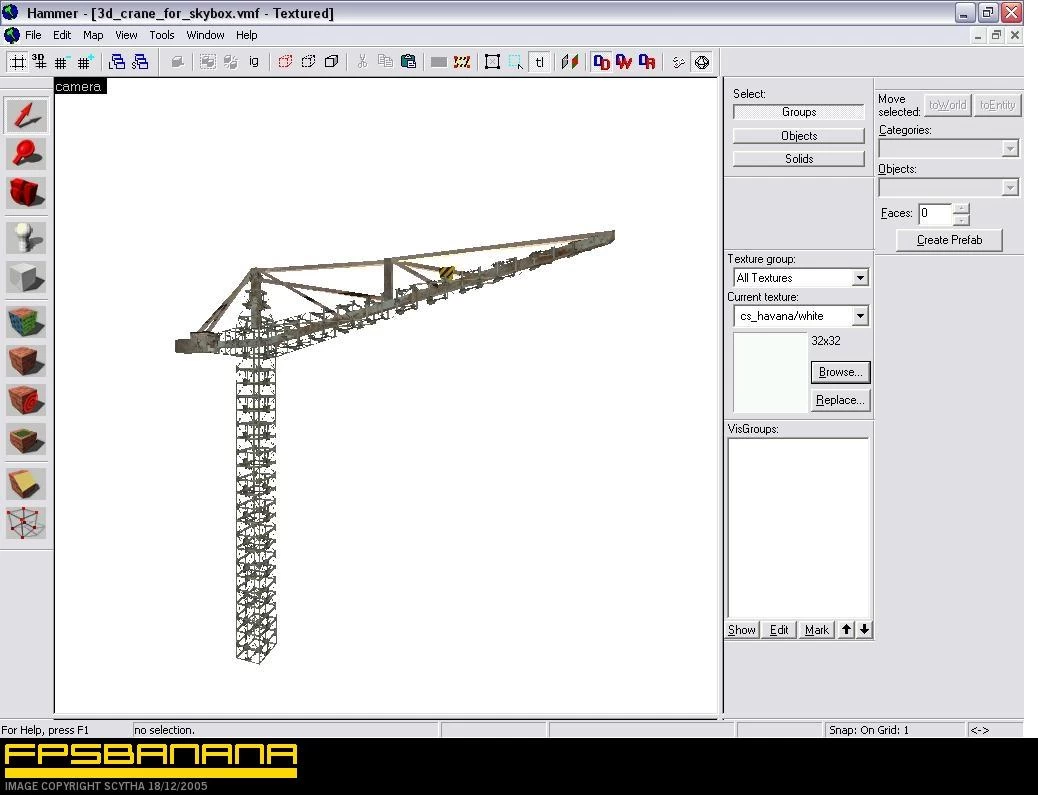The width and height of the screenshot is (1038, 795).
Task: Open the Map menu
Action: (x=93, y=35)
